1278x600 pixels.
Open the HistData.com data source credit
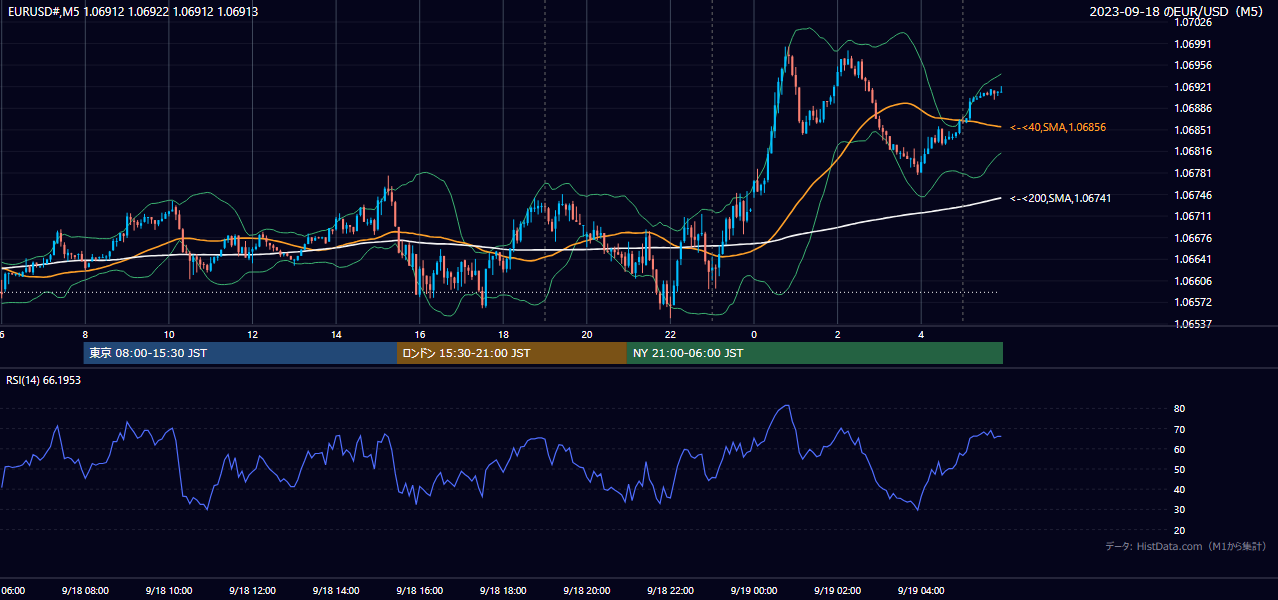tap(1186, 546)
